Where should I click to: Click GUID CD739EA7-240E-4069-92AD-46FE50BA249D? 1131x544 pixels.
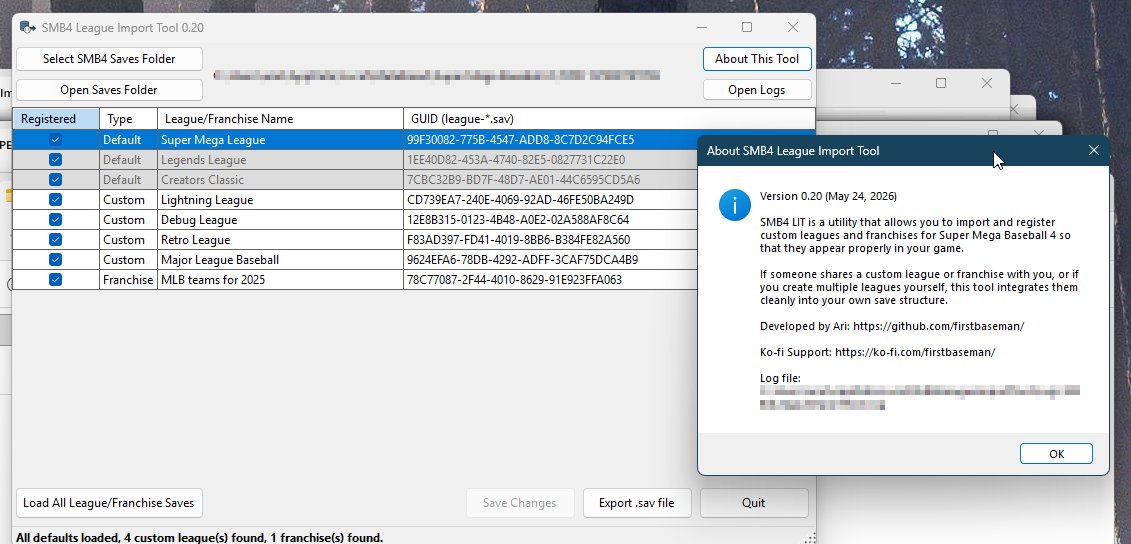point(520,200)
